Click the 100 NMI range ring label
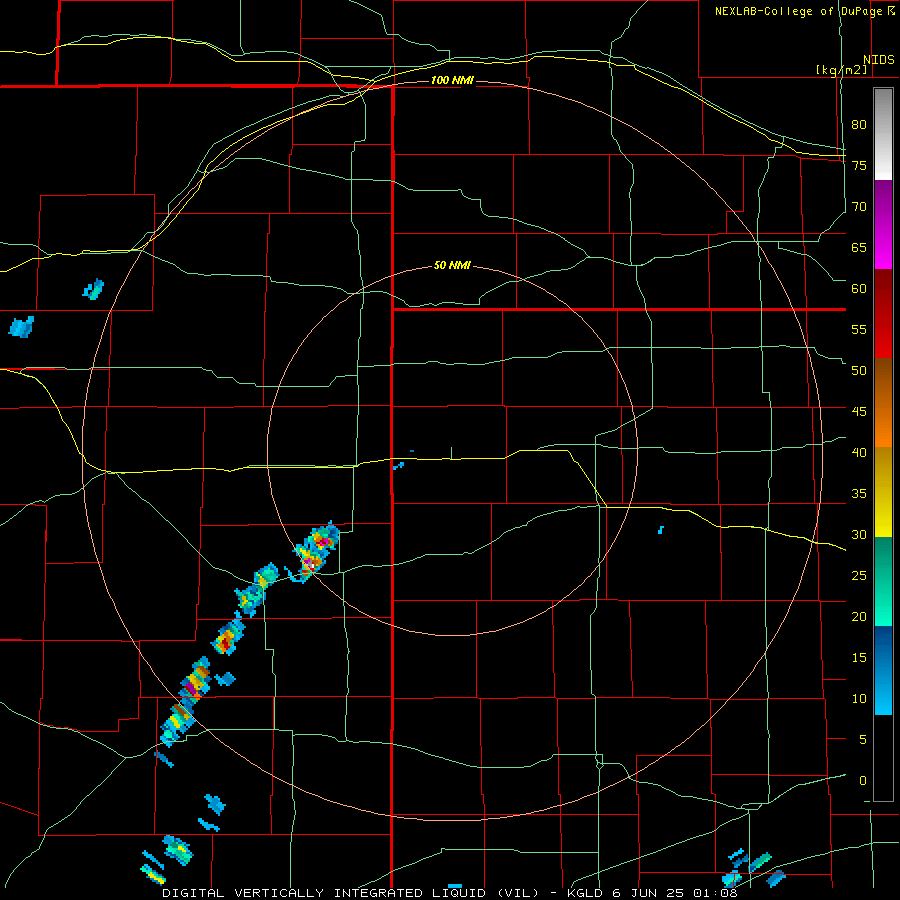 pos(452,80)
